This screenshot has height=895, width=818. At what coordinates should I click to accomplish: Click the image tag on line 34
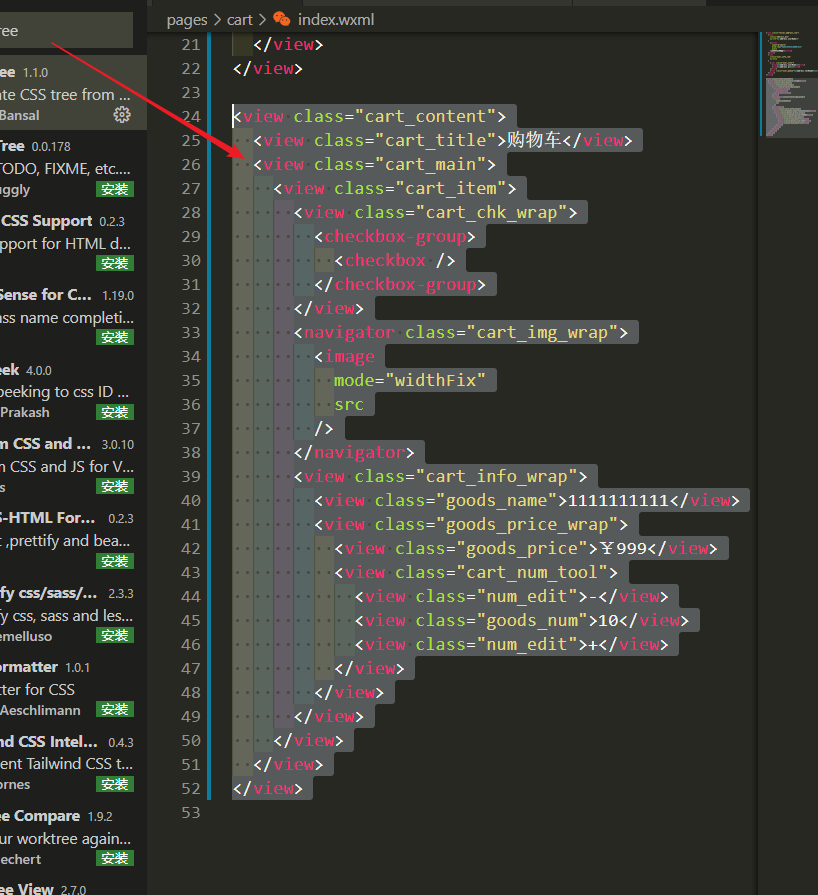(345, 356)
